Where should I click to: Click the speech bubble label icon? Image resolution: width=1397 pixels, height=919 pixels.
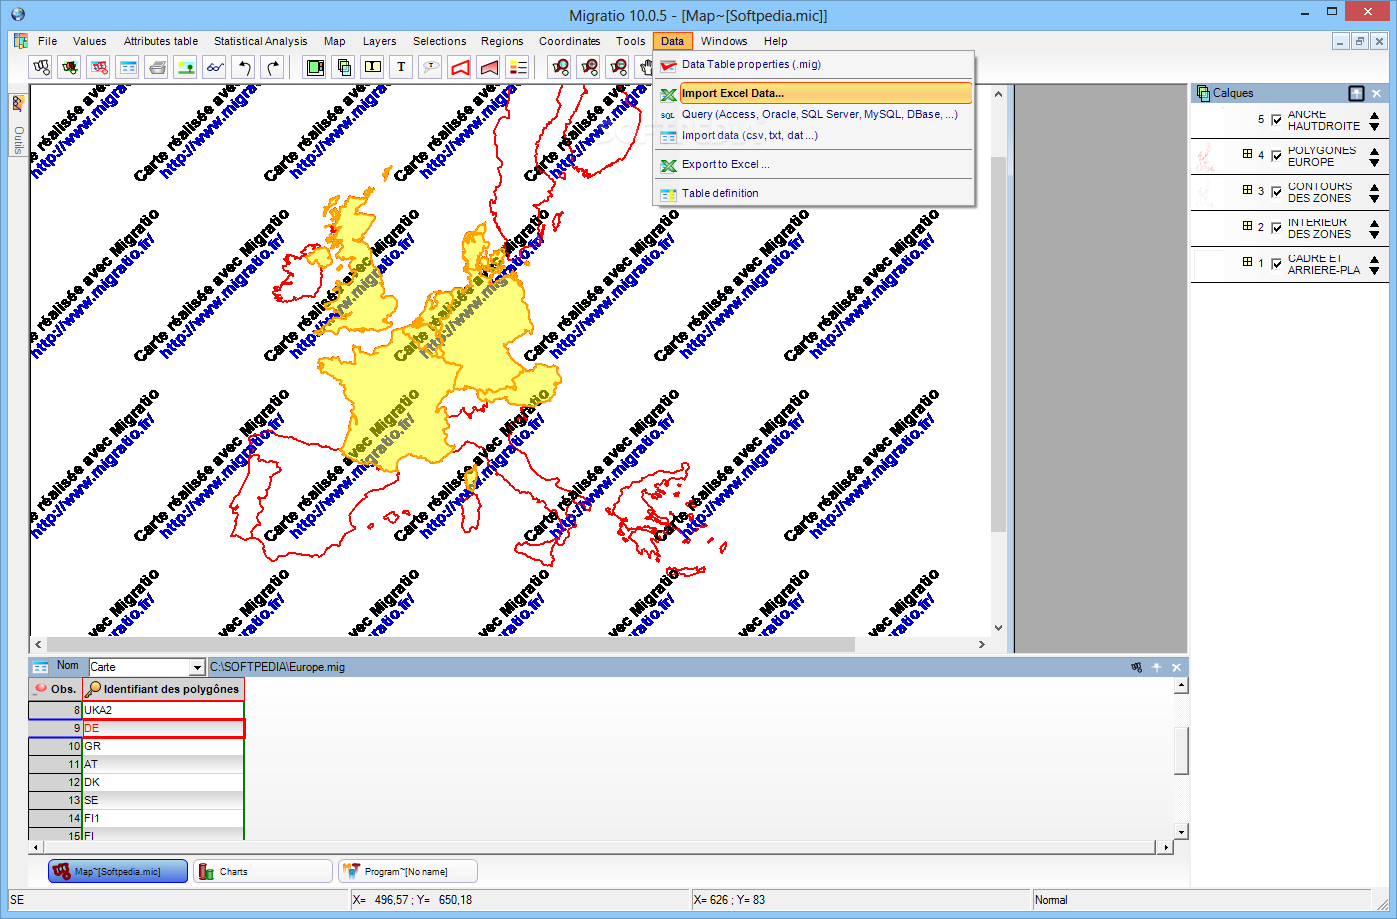[x=431, y=67]
